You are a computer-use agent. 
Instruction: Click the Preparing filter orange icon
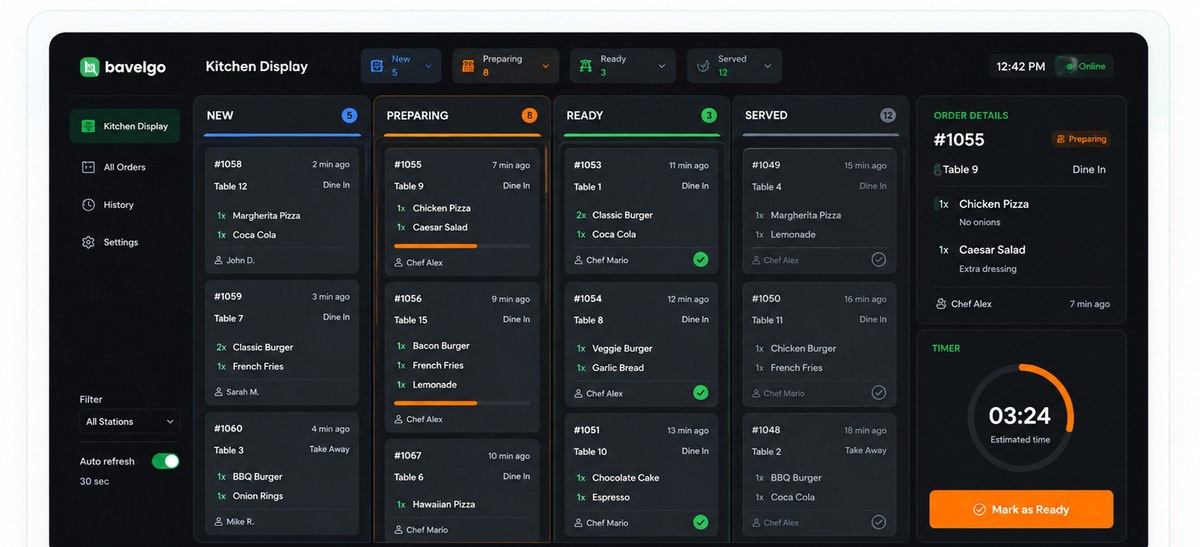point(468,66)
